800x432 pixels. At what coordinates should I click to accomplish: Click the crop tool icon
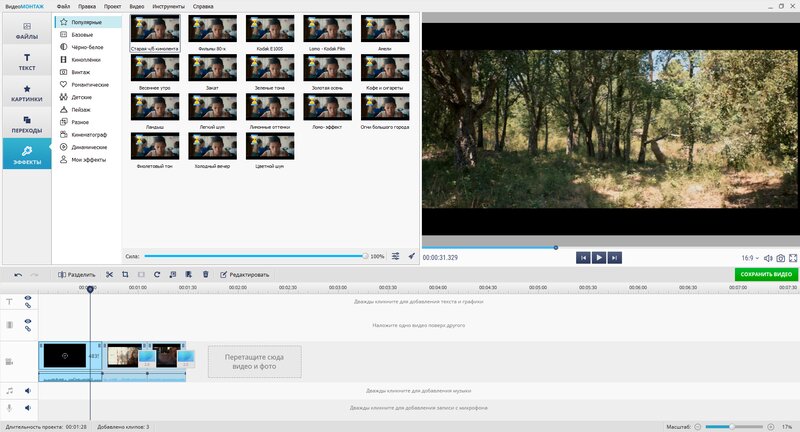click(125, 274)
